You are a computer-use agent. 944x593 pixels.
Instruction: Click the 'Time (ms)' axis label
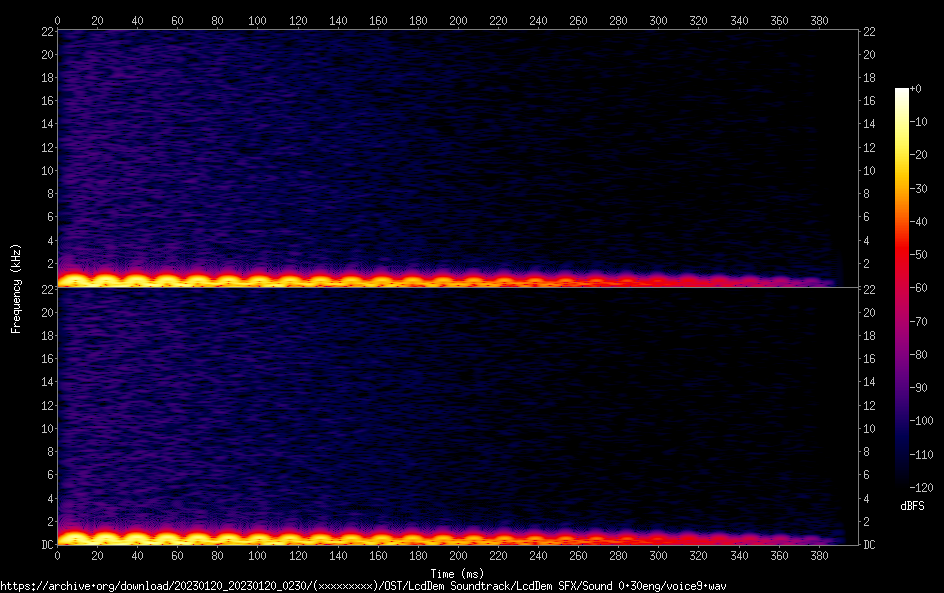[x=457, y=573]
